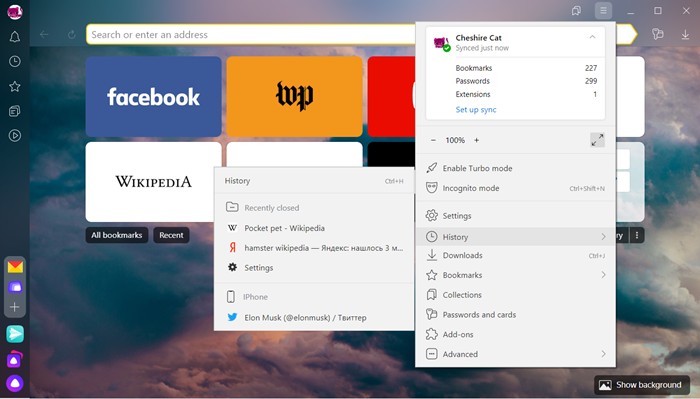Expand the Advanced submenu arrow
The width and height of the screenshot is (700, 399).
pyautogui.click(x=603, y=354)
